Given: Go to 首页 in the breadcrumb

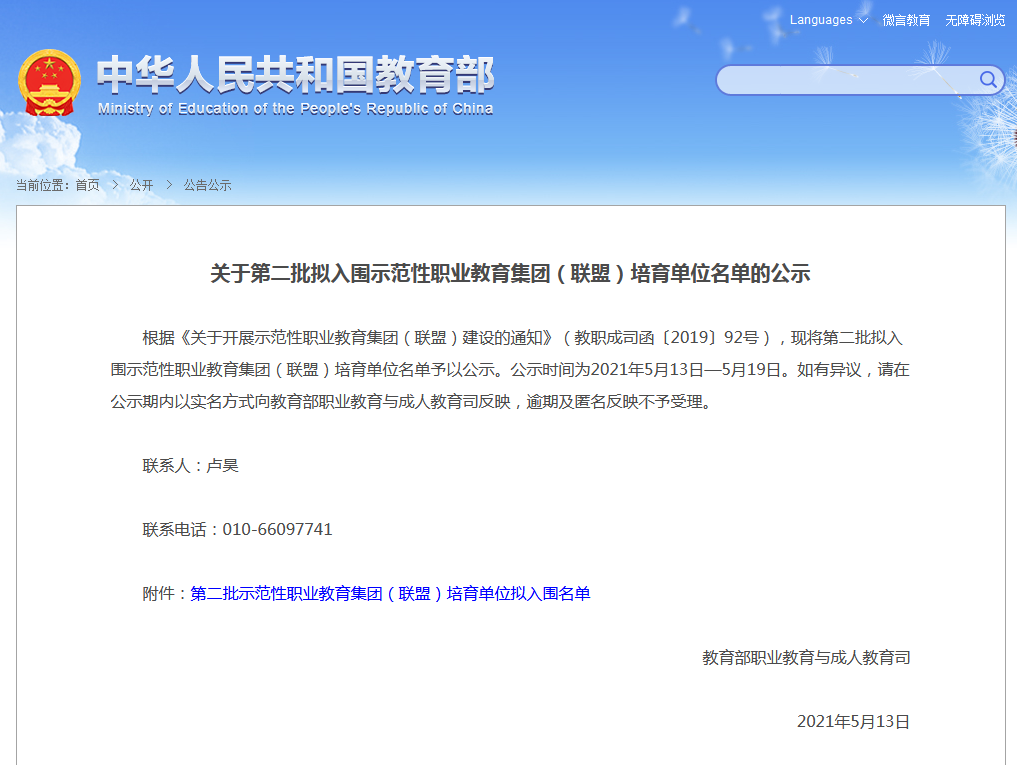Looking at the screenshot, I should click(x=87, y=185).
